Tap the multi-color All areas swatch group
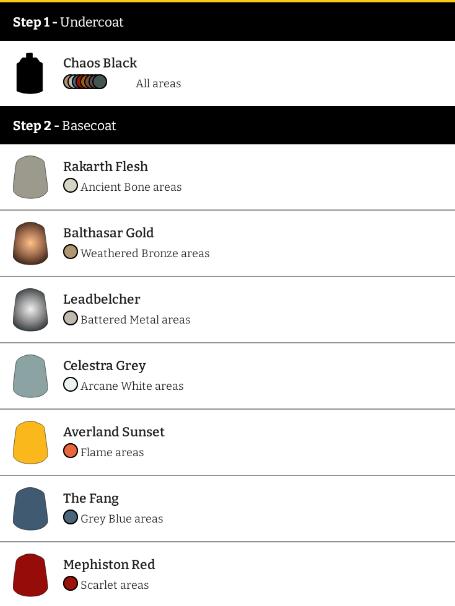 pos(85,82)
